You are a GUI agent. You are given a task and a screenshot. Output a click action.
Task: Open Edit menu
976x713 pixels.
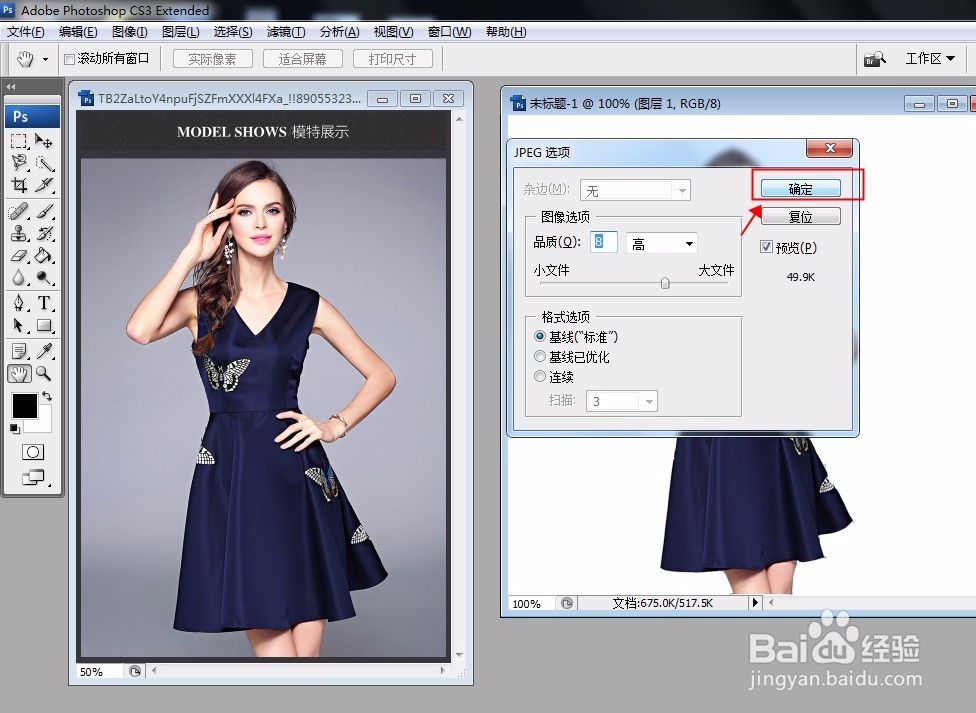[78, 32]
